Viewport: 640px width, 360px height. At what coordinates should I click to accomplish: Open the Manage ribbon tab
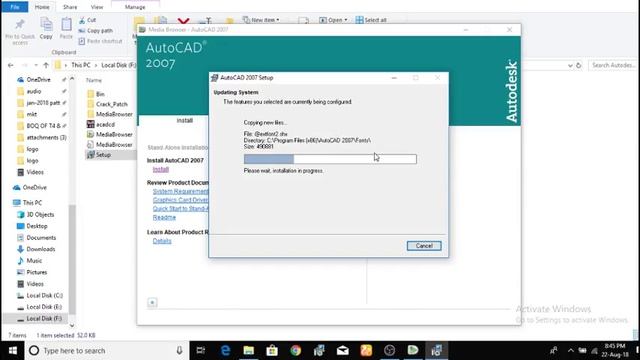135,7
